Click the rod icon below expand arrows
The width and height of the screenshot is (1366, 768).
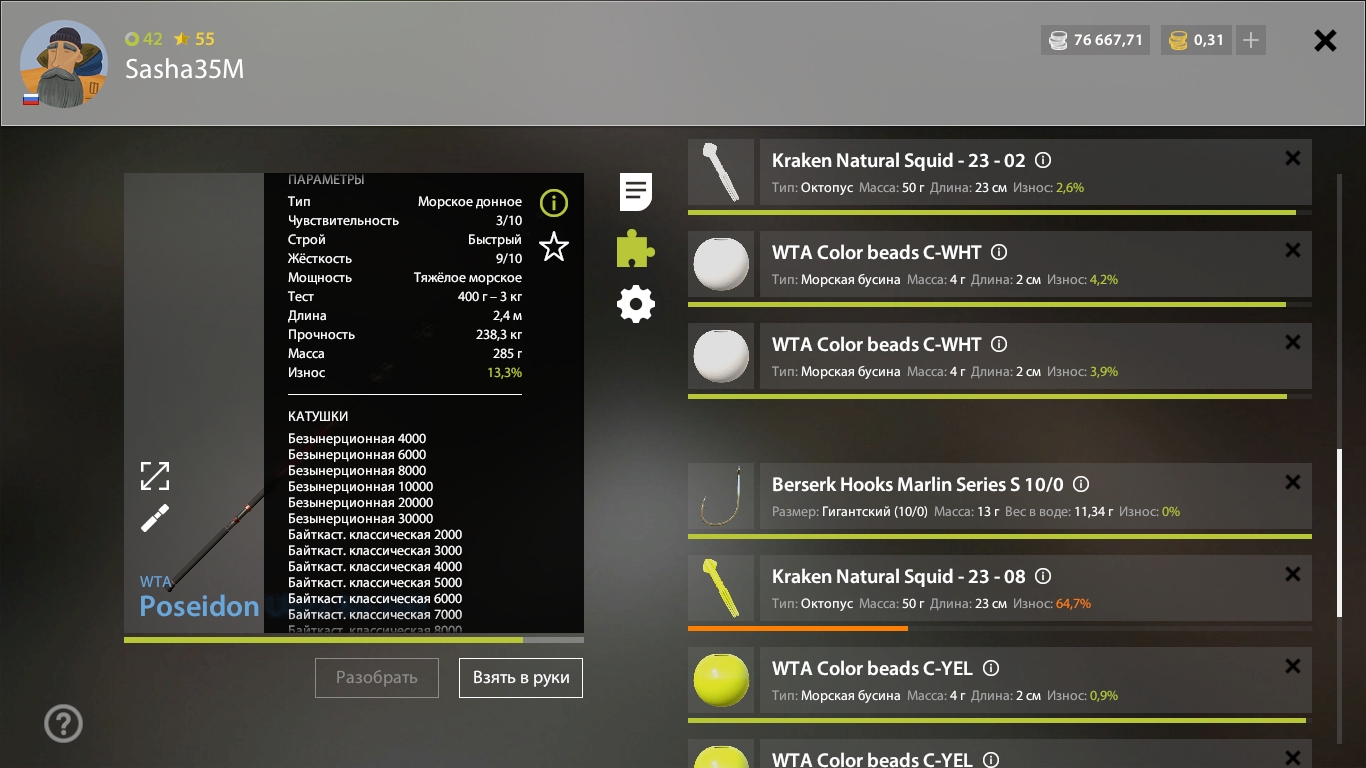(155, 518)
